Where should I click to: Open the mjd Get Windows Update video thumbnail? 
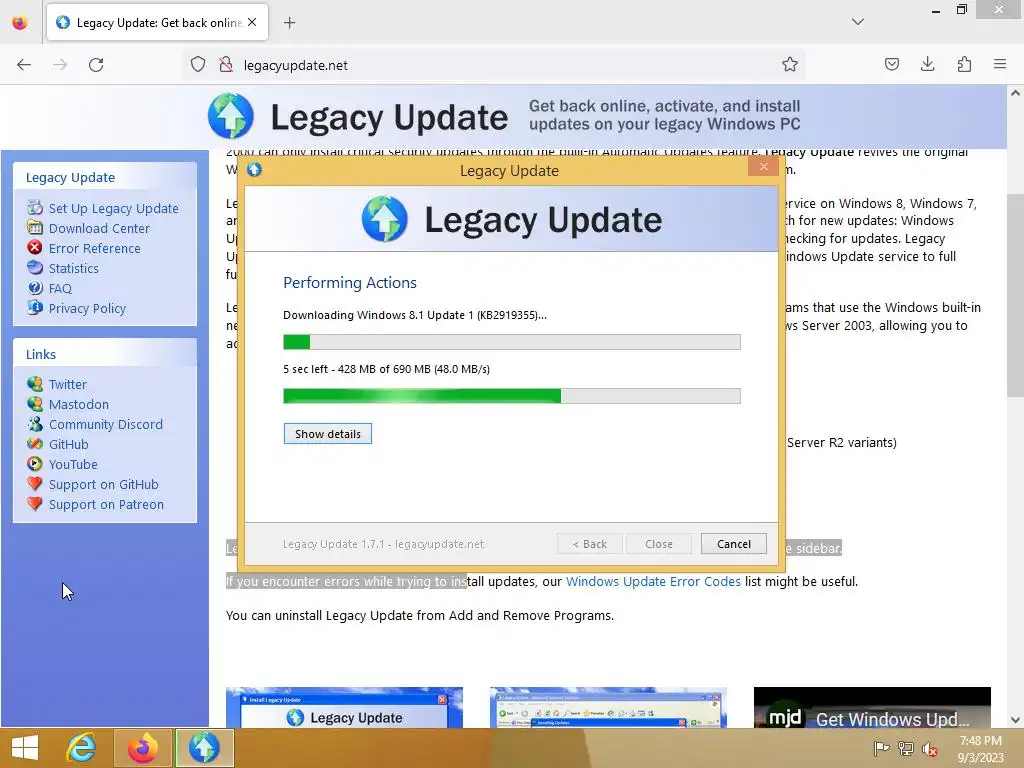coord(872,707)
